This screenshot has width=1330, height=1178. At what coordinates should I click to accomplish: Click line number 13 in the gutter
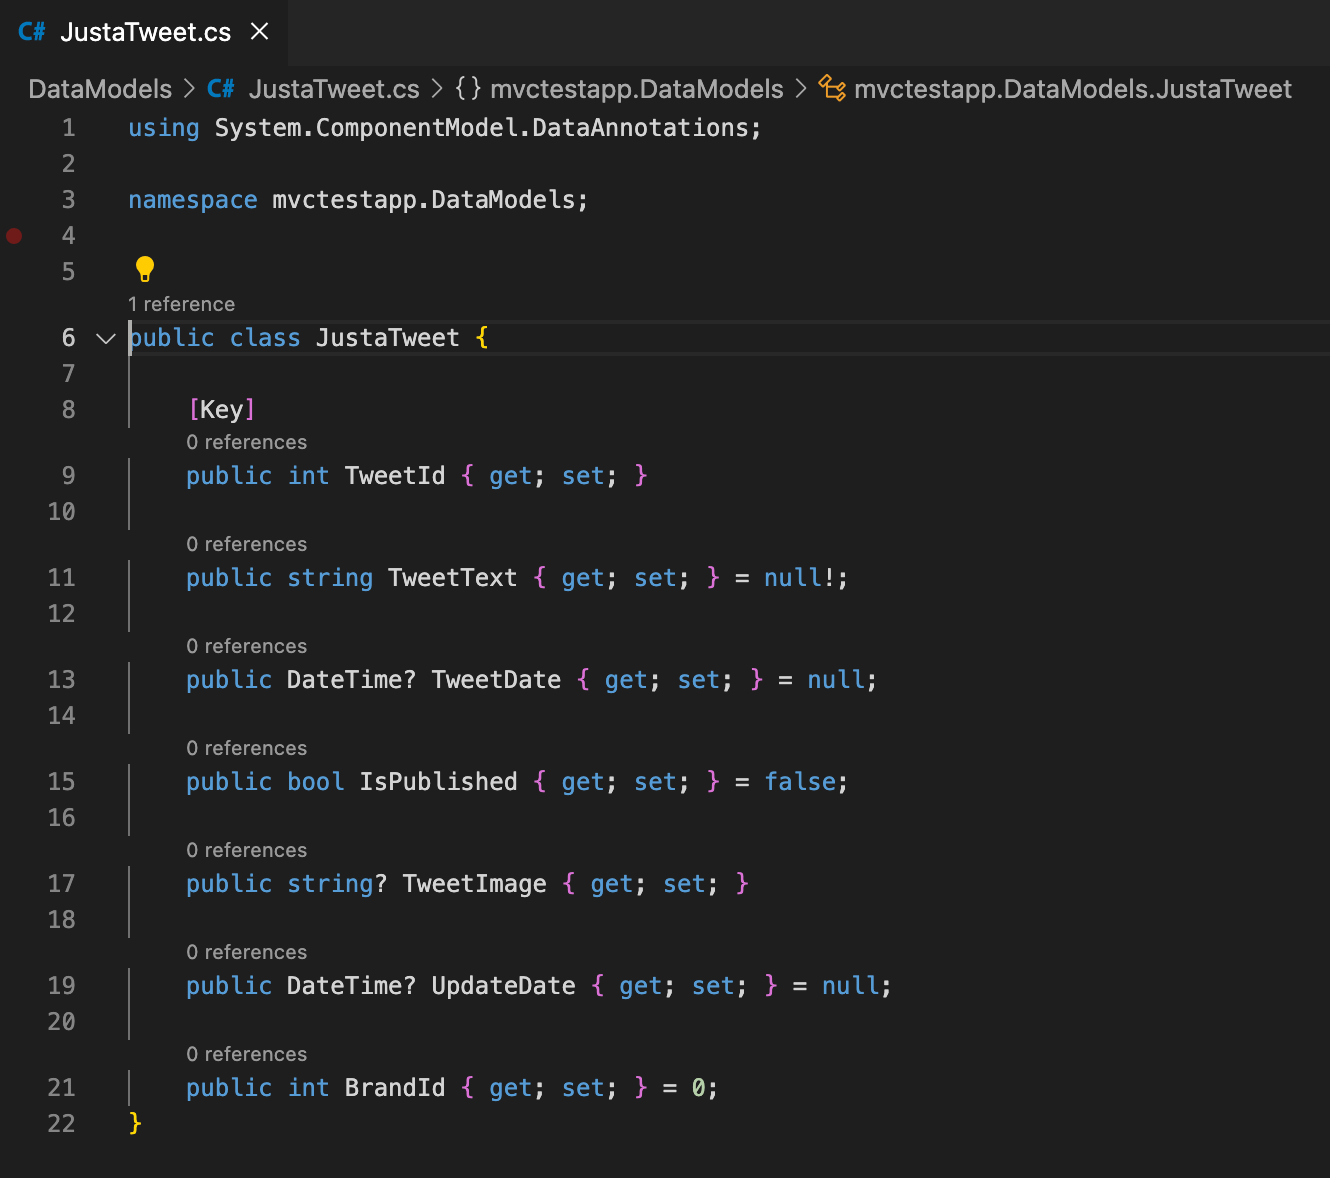click(61, 680)
